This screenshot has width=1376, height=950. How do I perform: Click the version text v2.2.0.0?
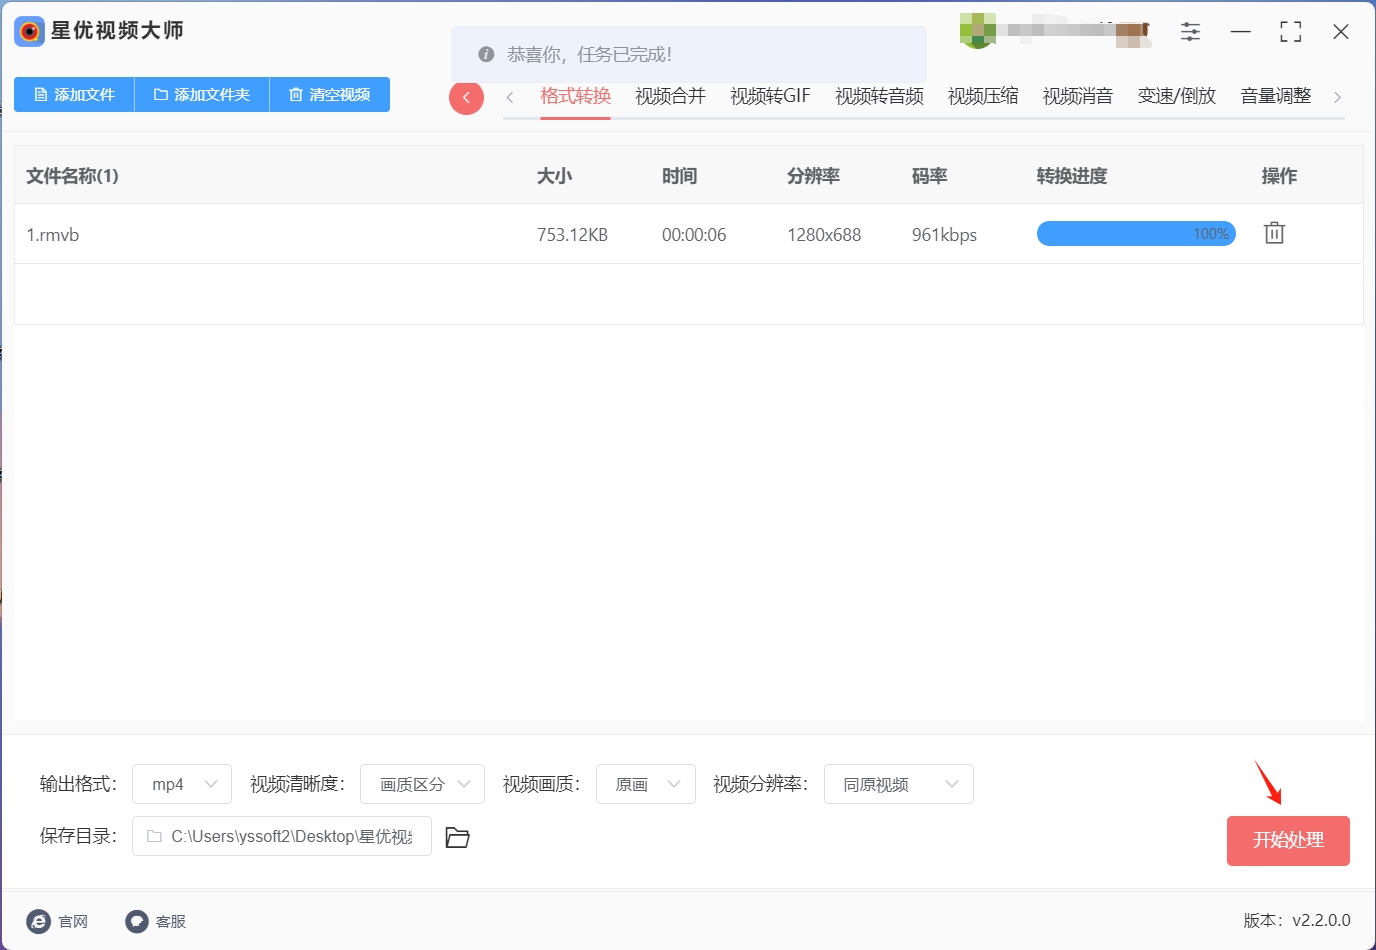tap(1321, 920)
